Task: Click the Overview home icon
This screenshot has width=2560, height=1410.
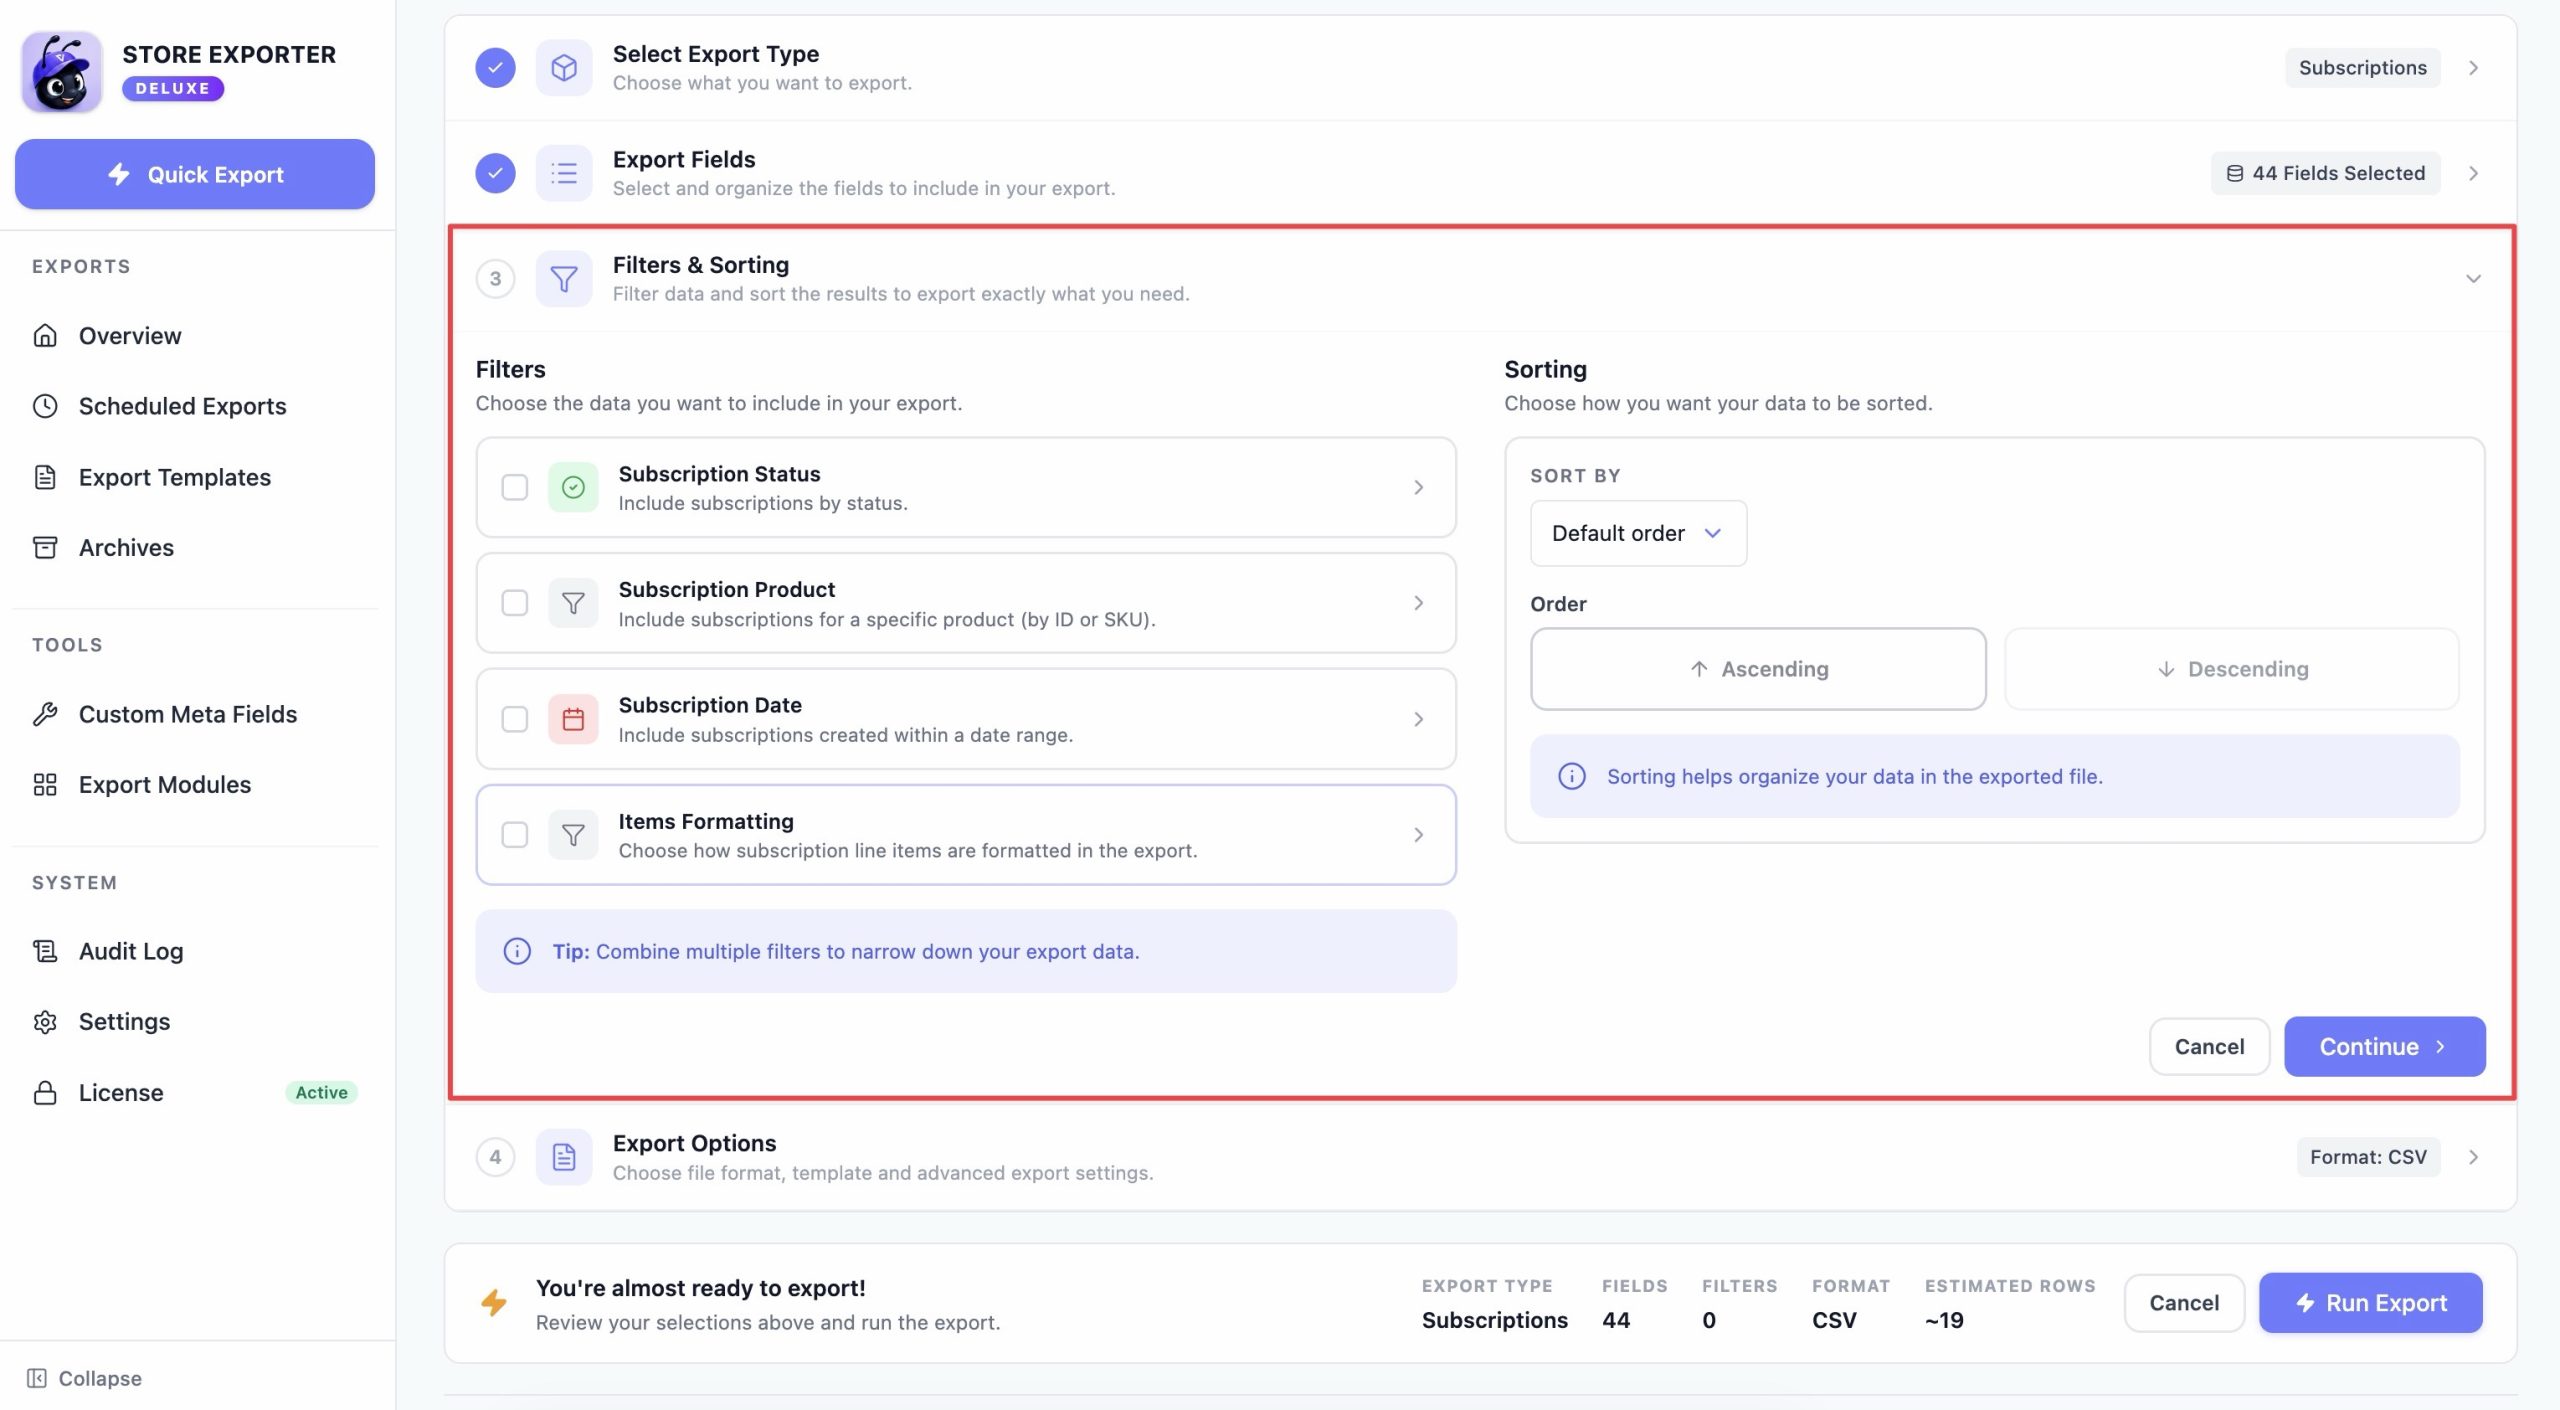Action: point(45,335)
